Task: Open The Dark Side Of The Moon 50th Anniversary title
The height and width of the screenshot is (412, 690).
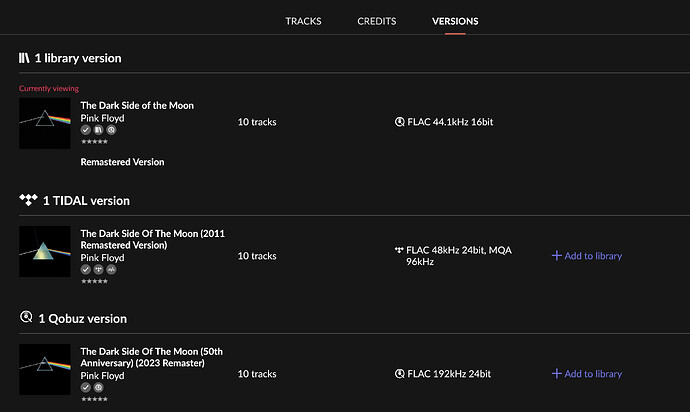Action: 151,357
